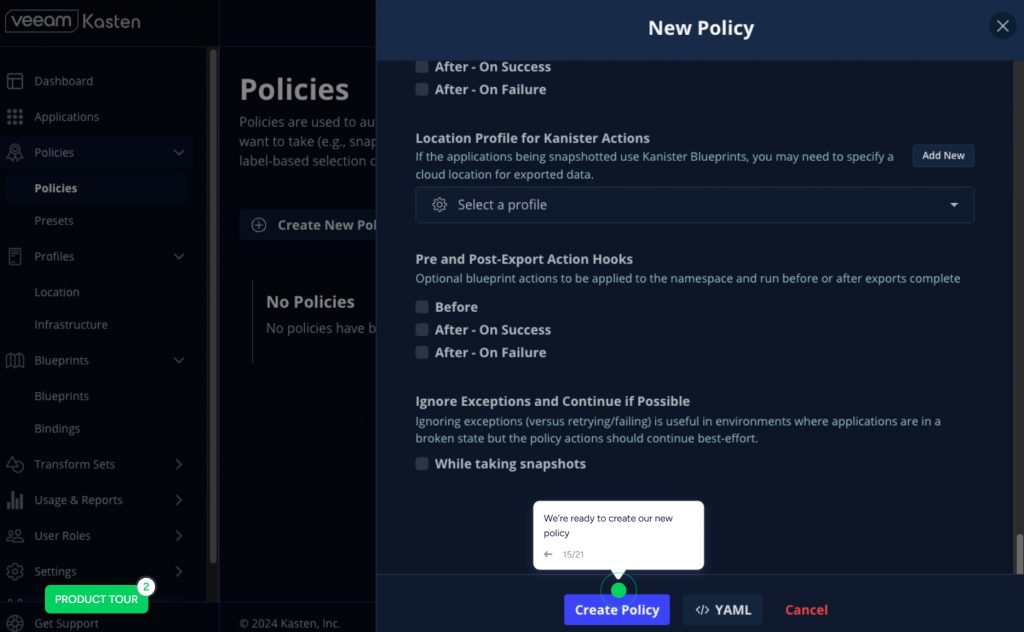Collapse the Policies sidebar section chevron
Image resolution: width=1024 pixels, height=632 pixels.
pyautogui.click(x=179, y=153)
